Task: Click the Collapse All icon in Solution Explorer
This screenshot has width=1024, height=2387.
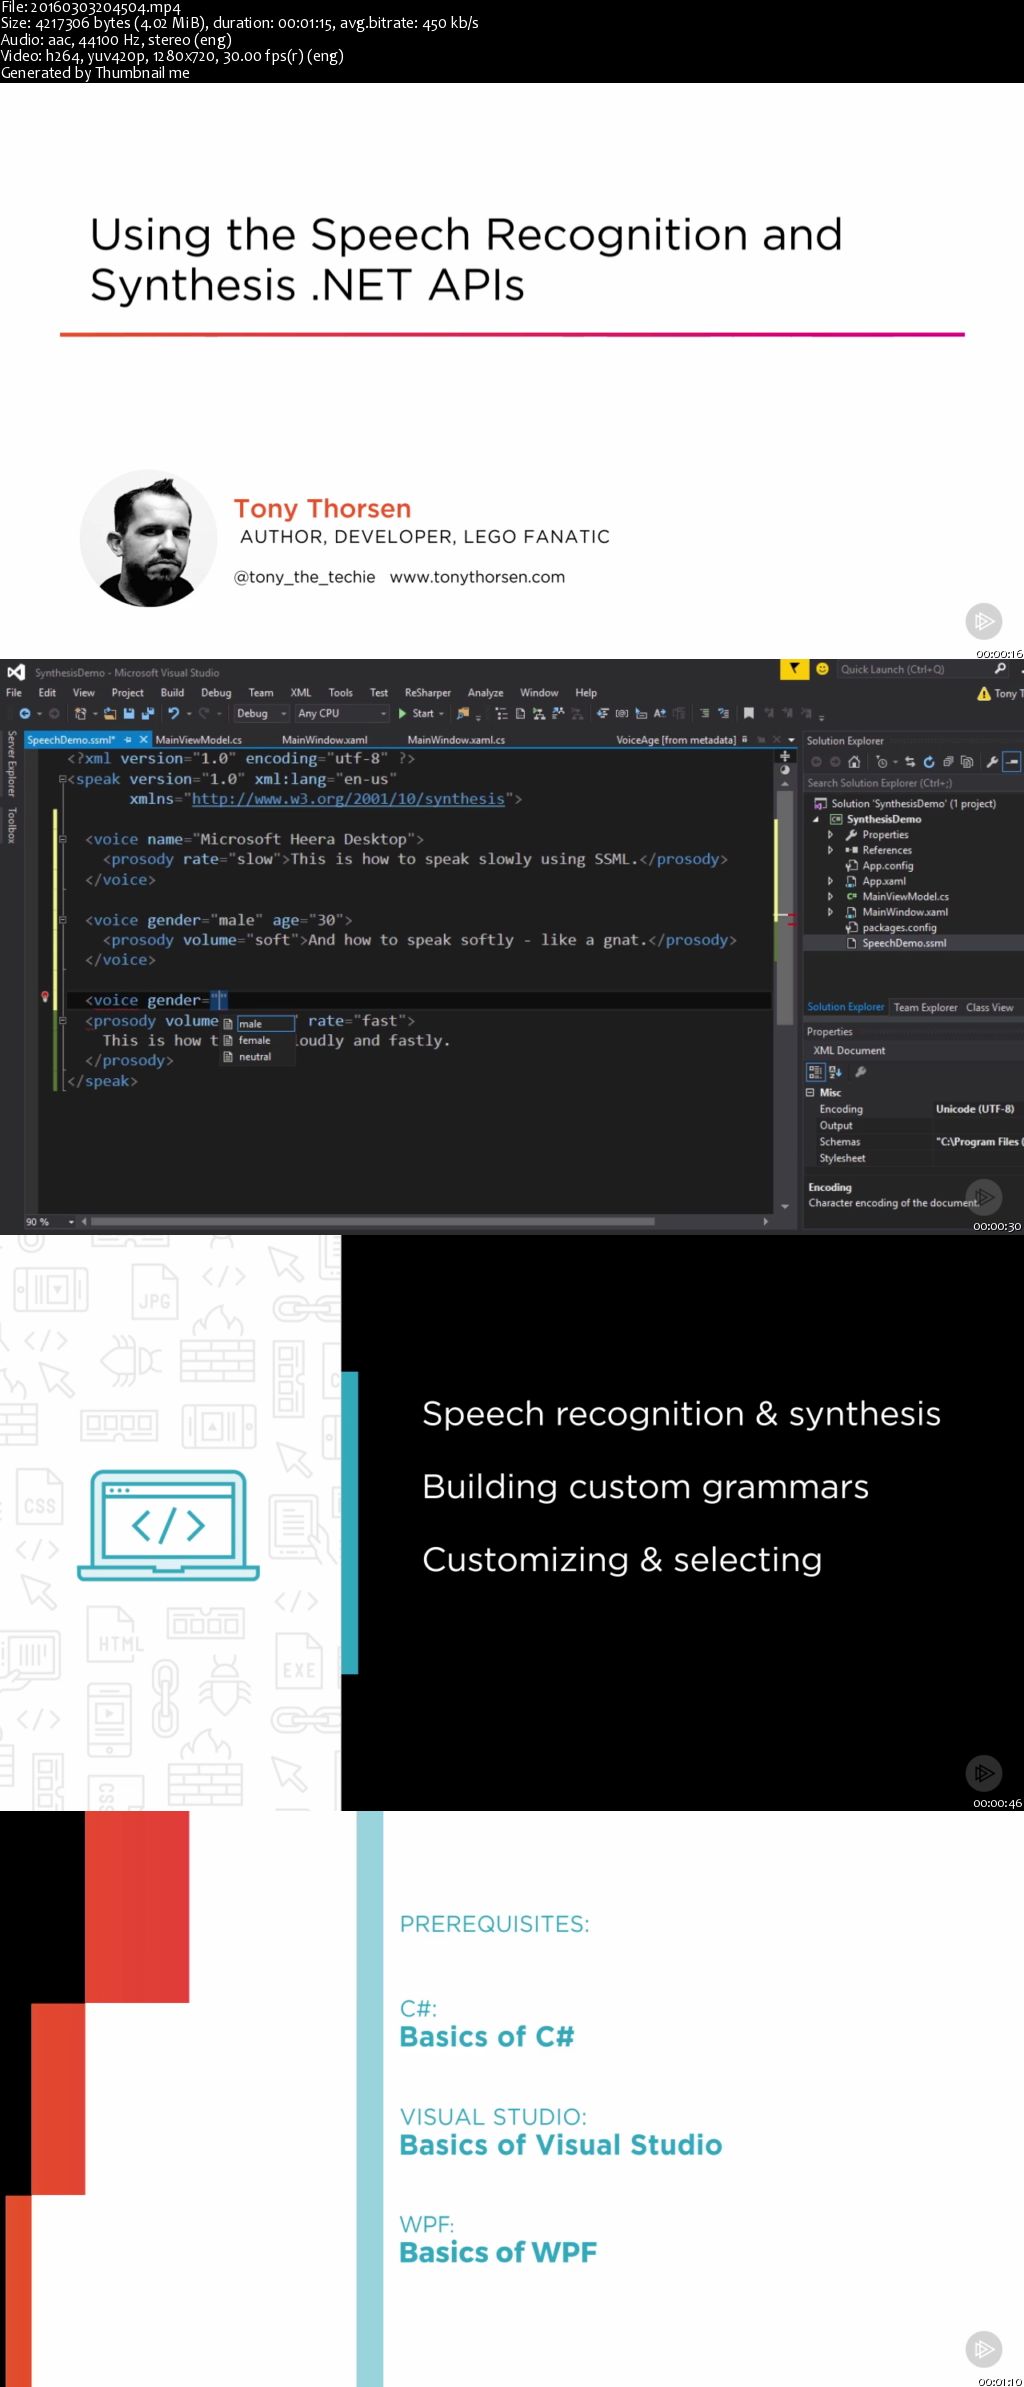Action: (948, 762)
